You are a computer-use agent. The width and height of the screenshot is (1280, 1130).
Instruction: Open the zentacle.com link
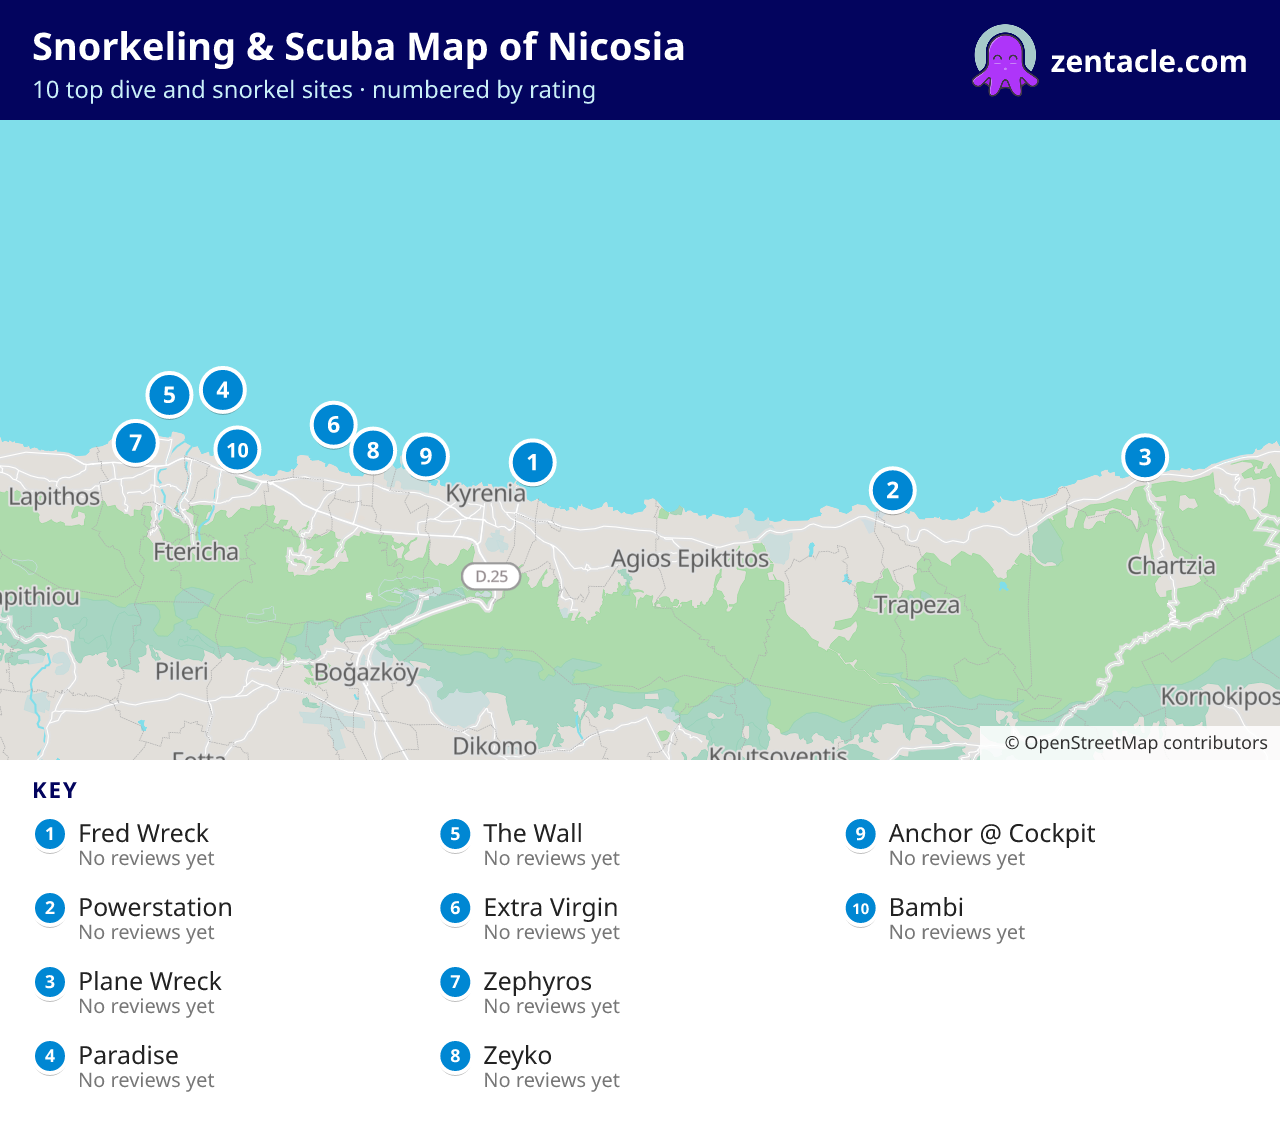click(1148, 61)
